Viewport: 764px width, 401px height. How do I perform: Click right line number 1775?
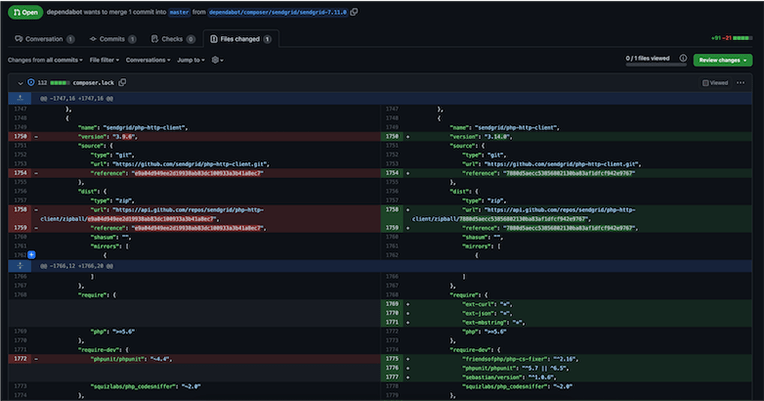point(392,359)
